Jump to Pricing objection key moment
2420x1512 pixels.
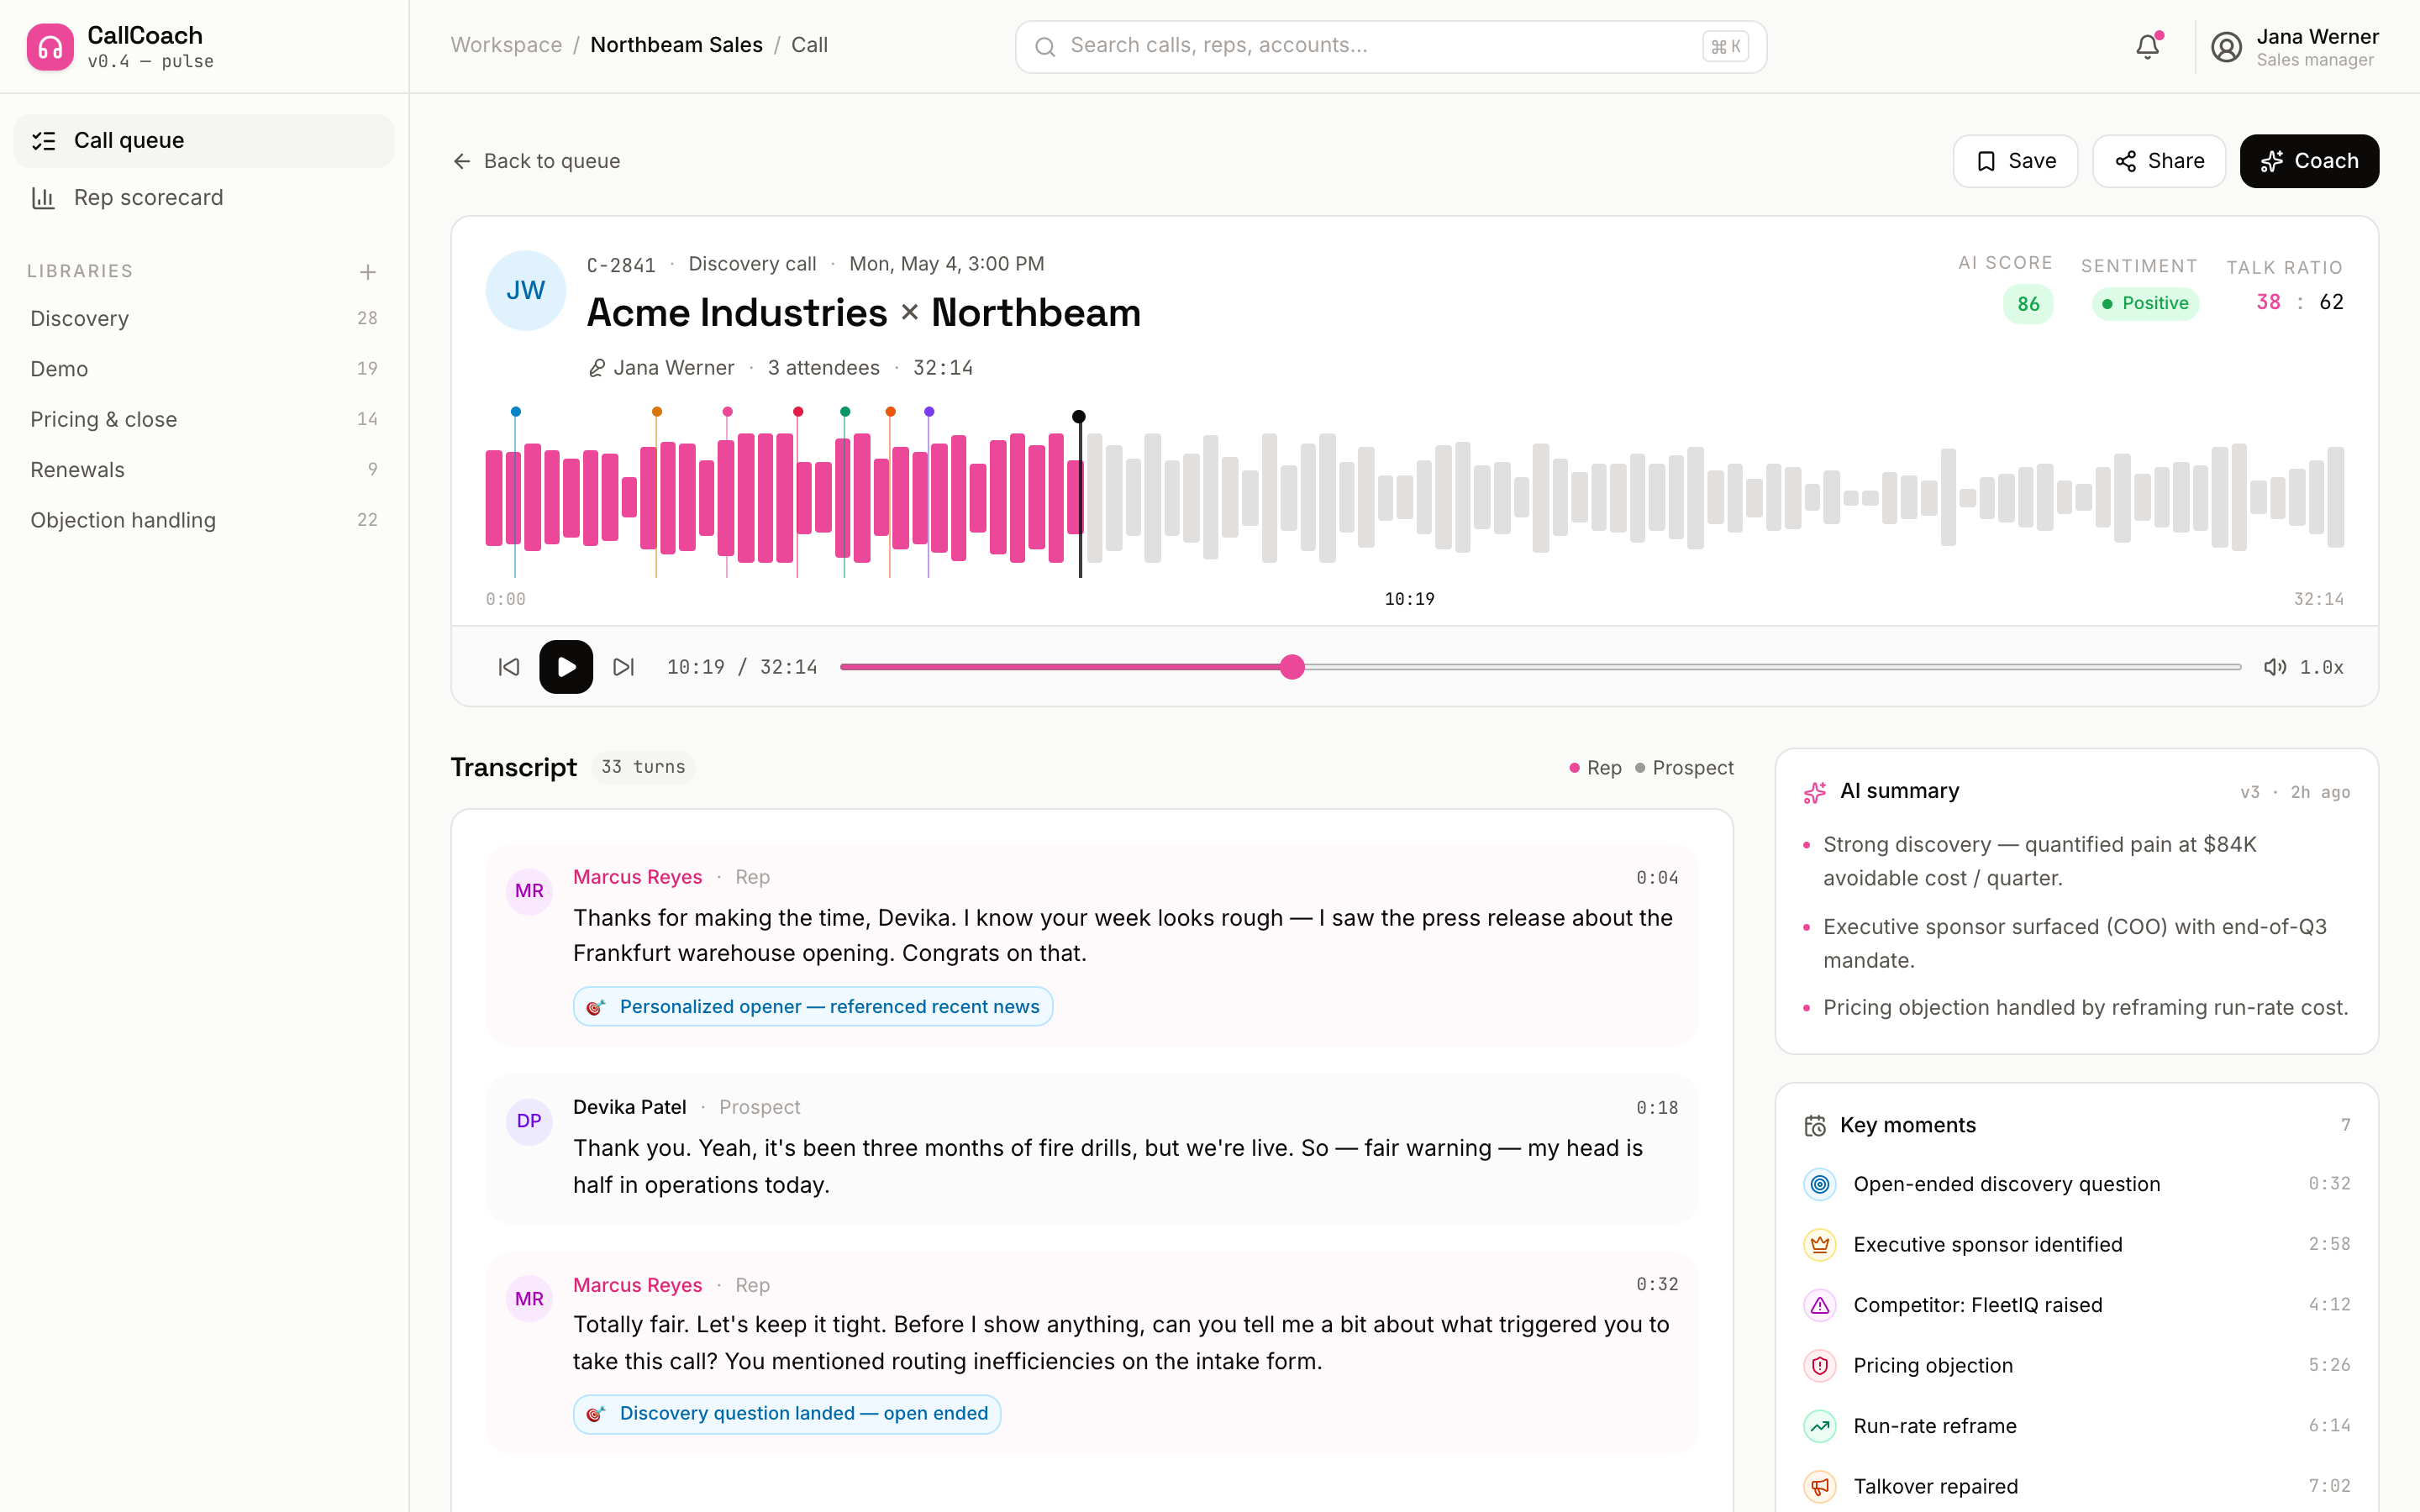tap(2076, 1366)
